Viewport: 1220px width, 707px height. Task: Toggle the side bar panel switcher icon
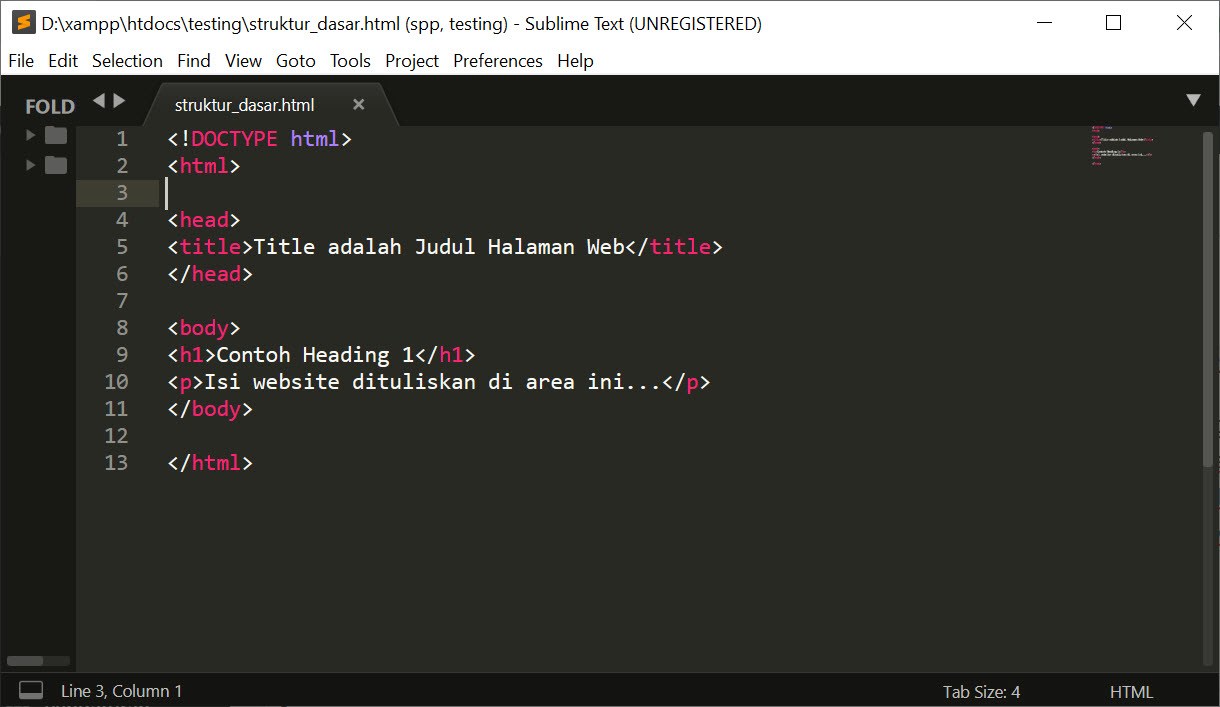pos(31,691)
